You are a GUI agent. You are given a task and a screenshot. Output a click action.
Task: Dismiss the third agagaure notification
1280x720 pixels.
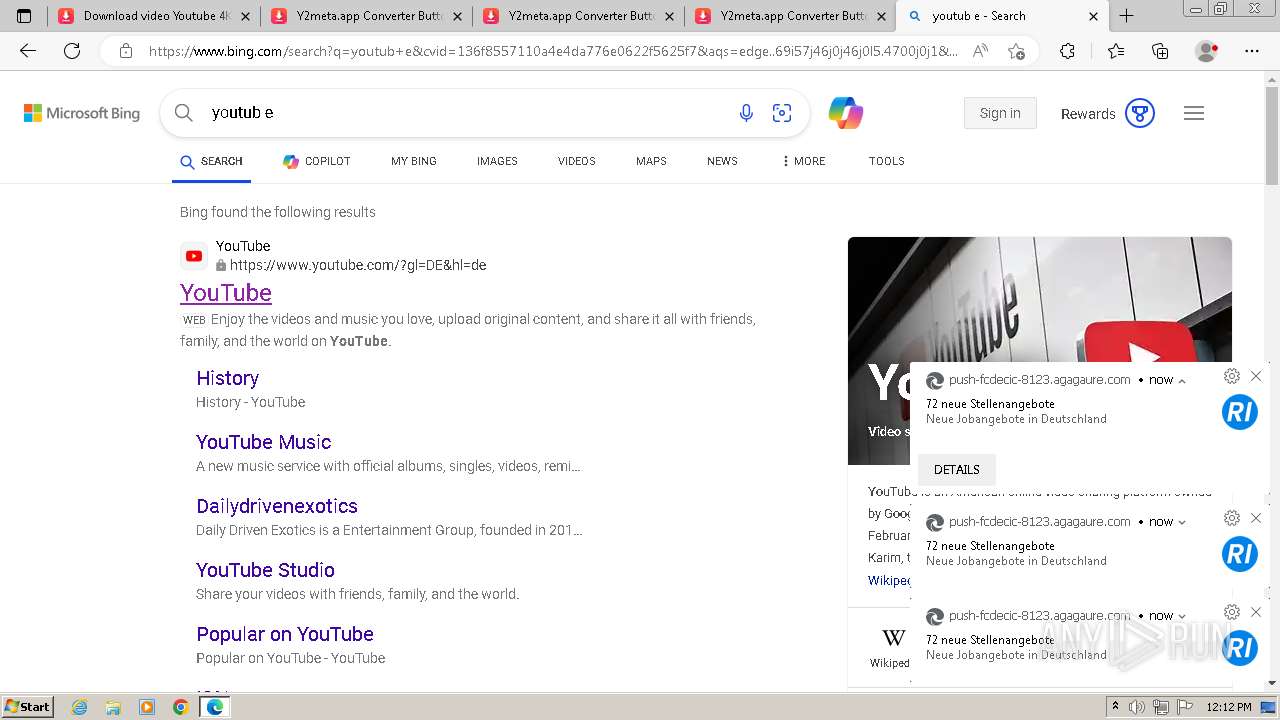coord(1256,612)
